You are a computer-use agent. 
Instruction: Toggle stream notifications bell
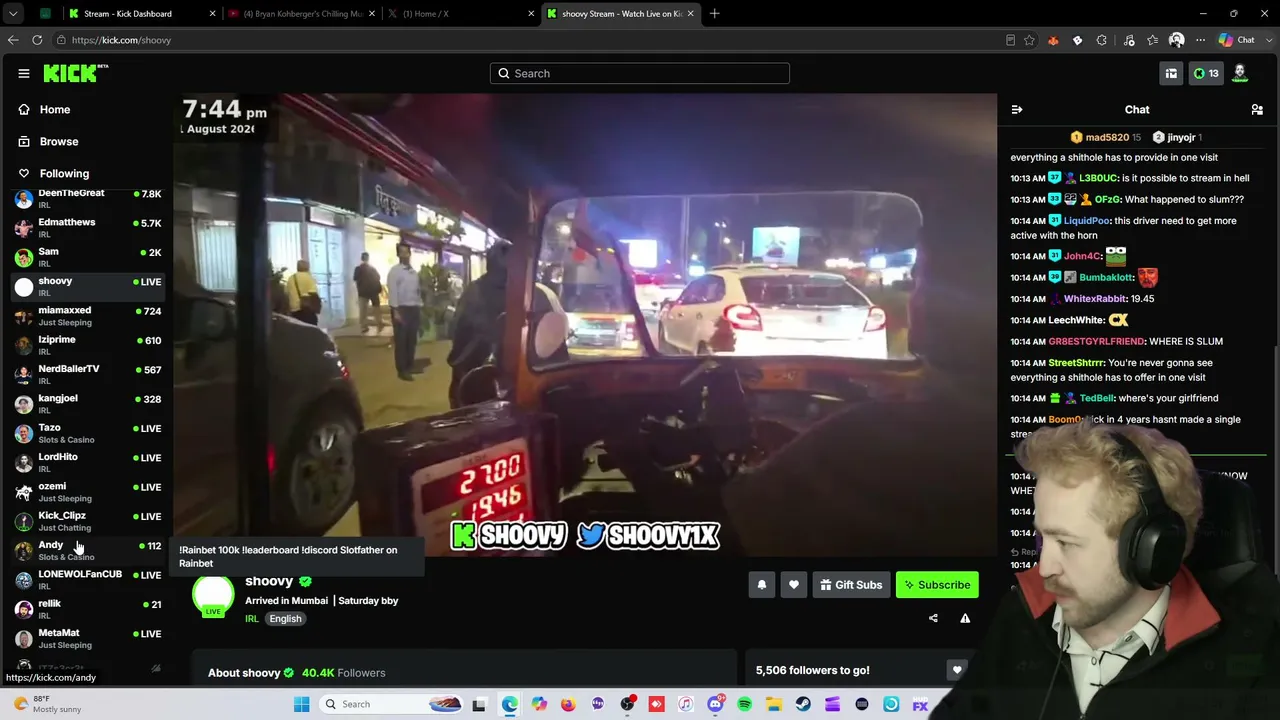pyautogui.click(x=762, y=585)
